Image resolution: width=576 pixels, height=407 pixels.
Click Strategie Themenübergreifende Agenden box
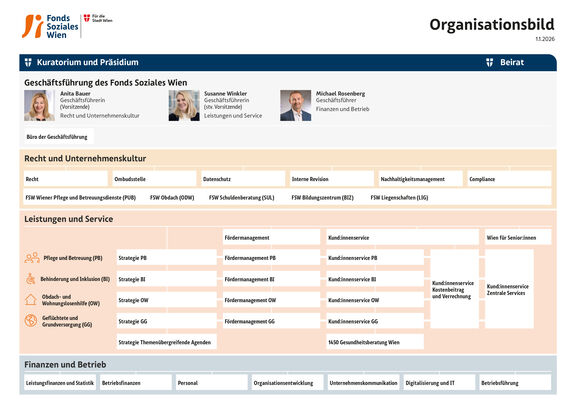(166, 342)
